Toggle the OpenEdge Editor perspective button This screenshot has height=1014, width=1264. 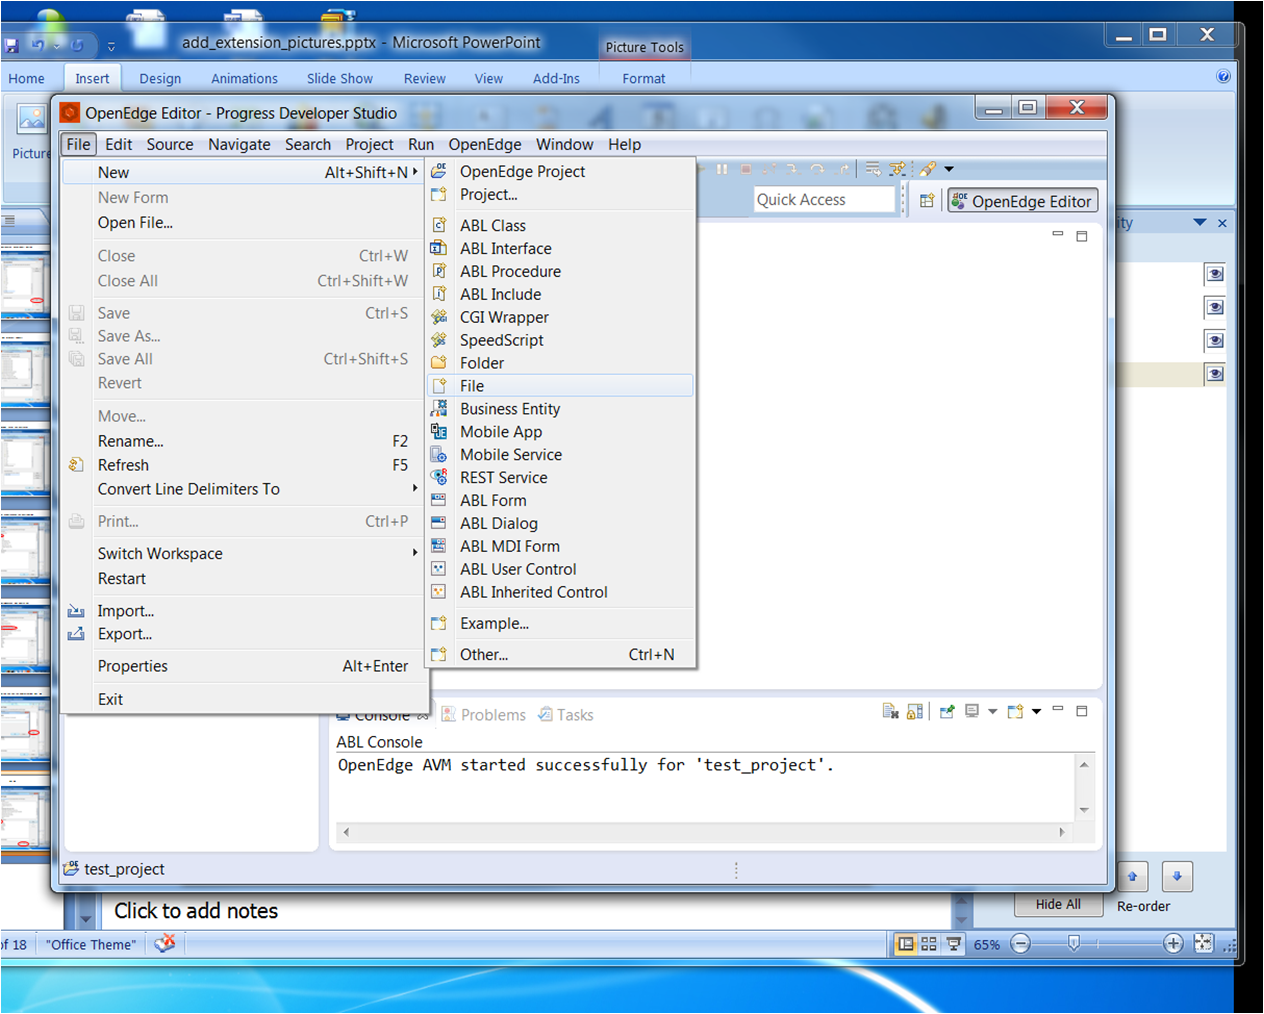tap(1022, 200)
